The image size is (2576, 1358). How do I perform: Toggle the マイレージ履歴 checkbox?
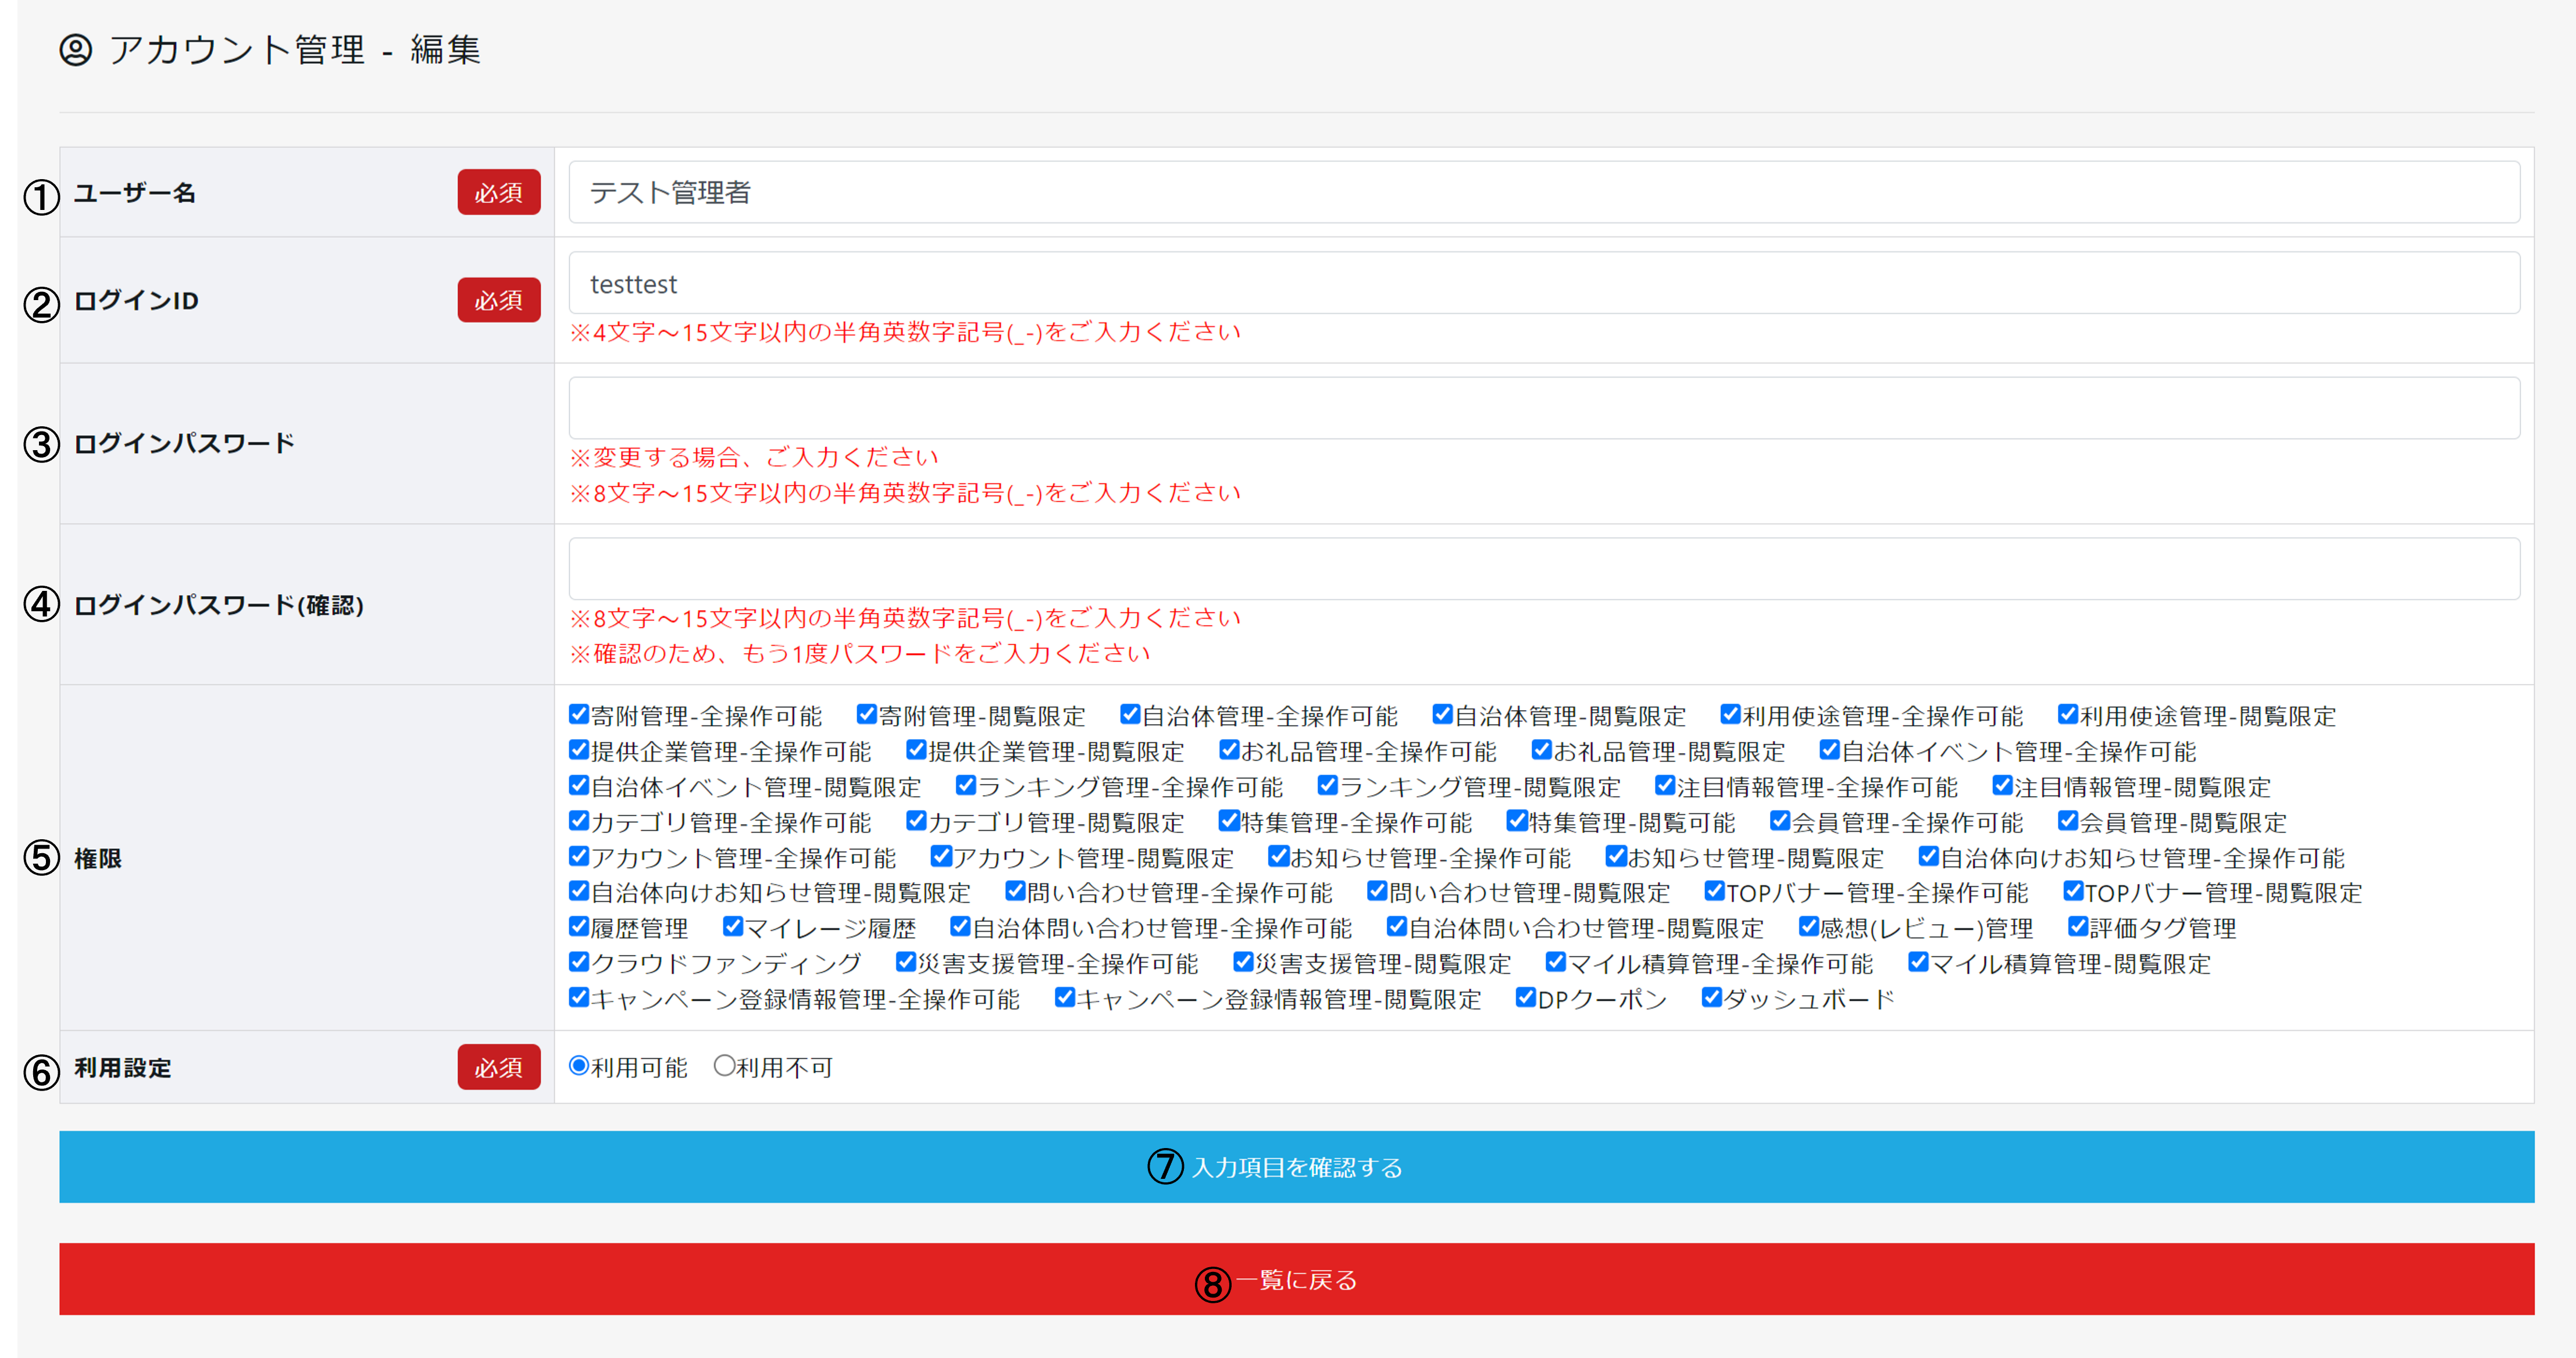pyautogui.click(x=733, y=926)
